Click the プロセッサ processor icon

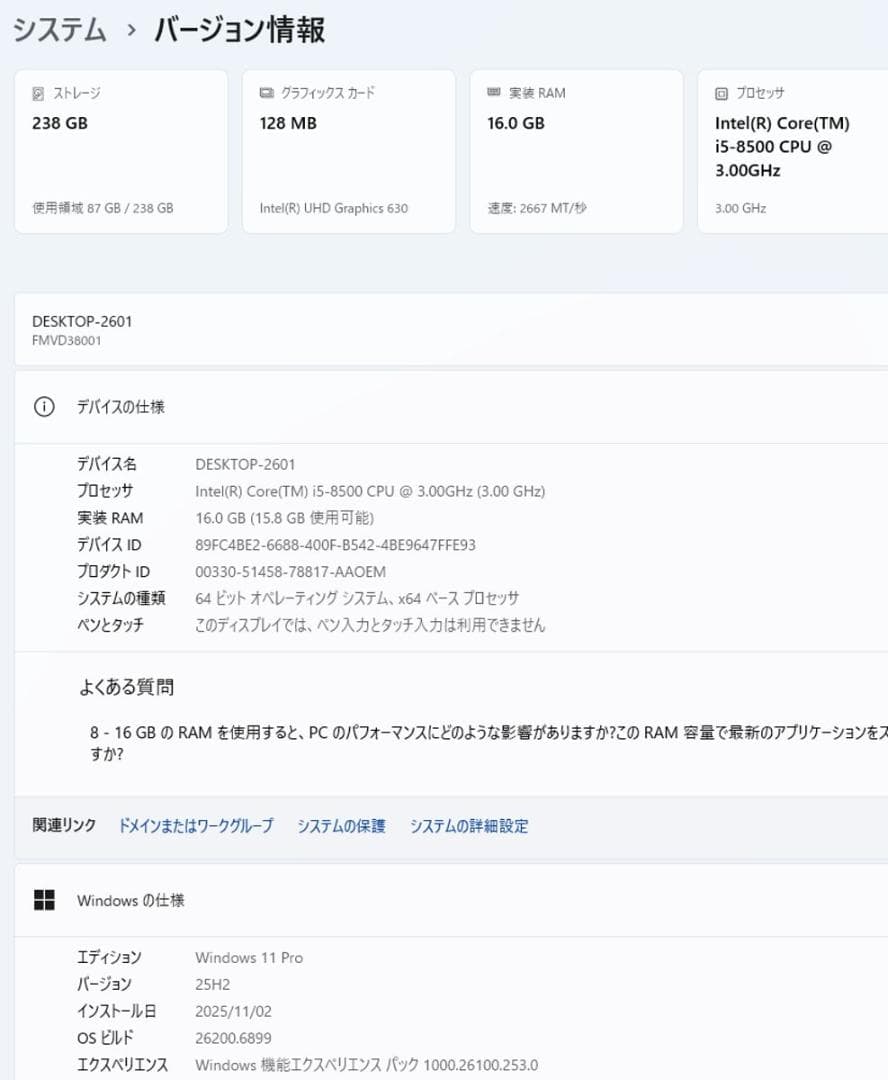719,93
